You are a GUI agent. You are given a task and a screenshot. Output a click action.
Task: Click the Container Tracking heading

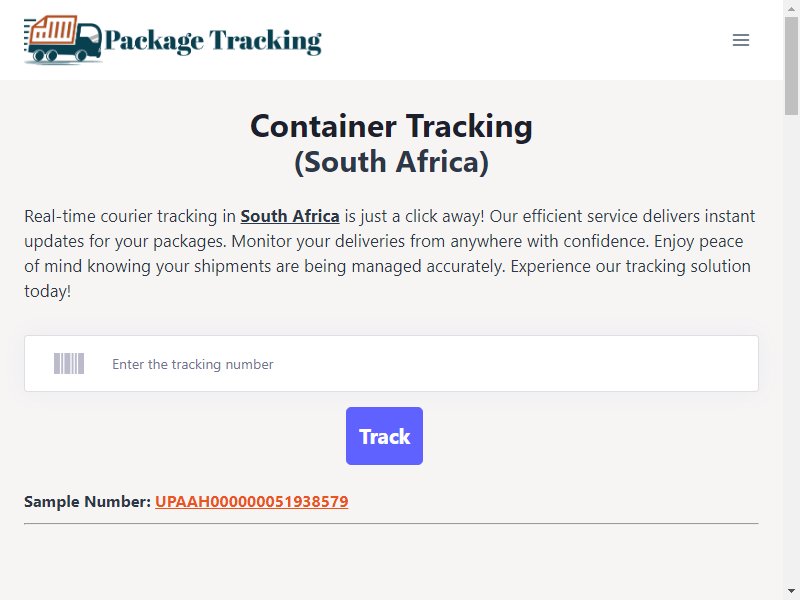click(391, 126)
